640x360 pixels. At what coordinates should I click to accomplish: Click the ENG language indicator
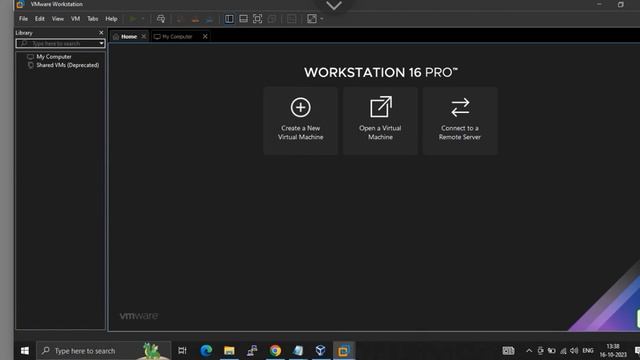coord(588,351)
